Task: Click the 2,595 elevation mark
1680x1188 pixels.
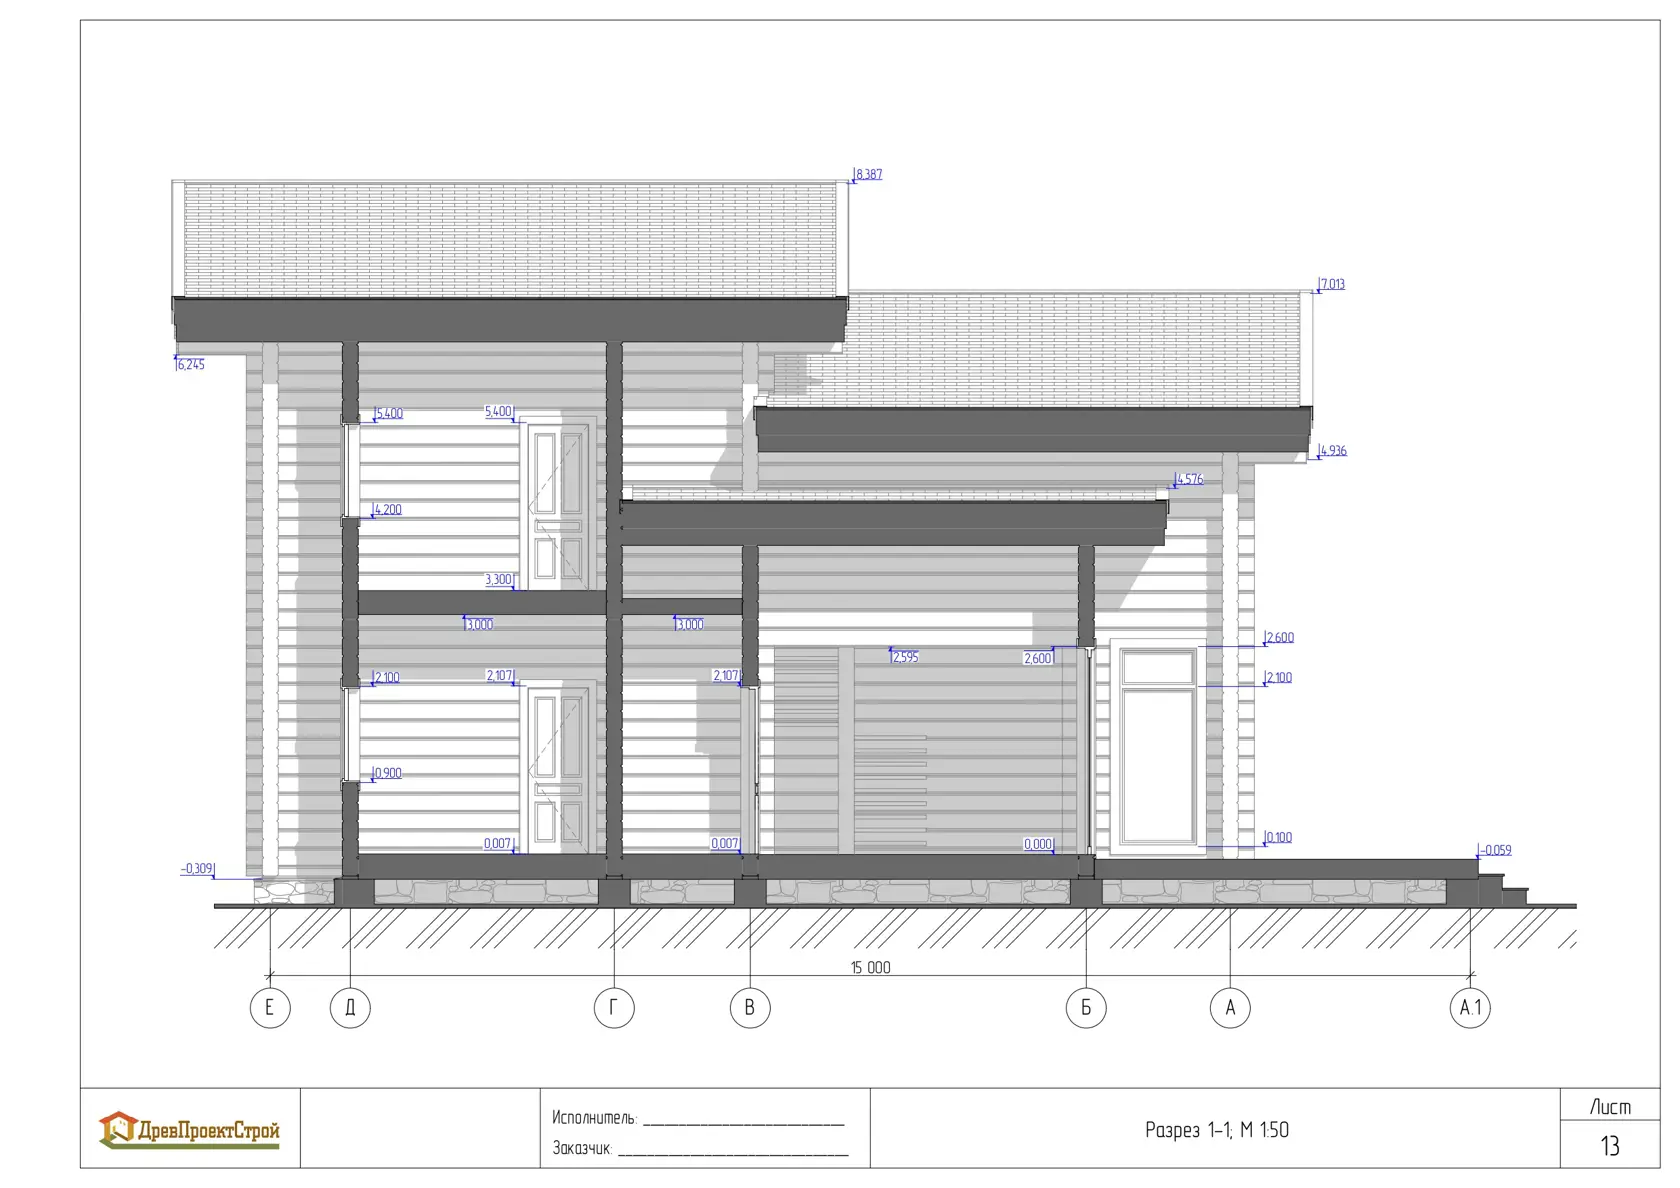Action: coord(905,657)
